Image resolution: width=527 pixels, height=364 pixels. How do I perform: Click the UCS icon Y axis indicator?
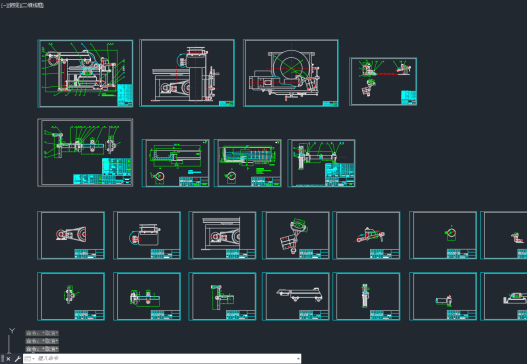coord(12,331)
